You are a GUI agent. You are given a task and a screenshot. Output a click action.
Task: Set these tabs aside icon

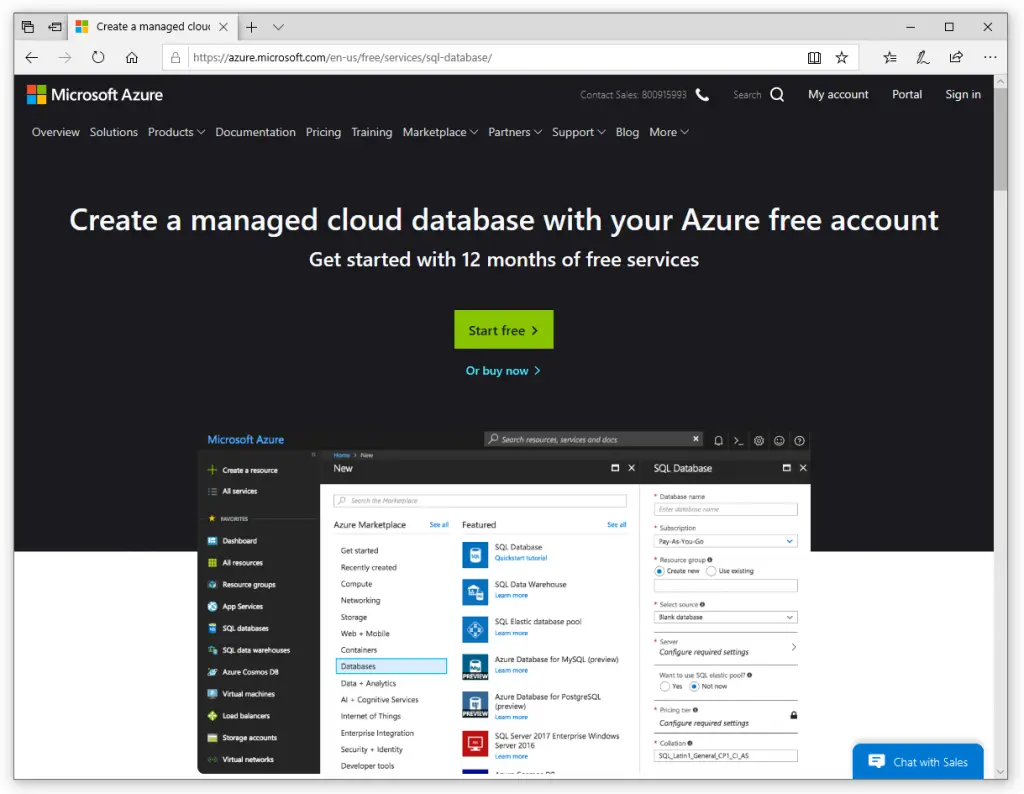coord(55,27)
